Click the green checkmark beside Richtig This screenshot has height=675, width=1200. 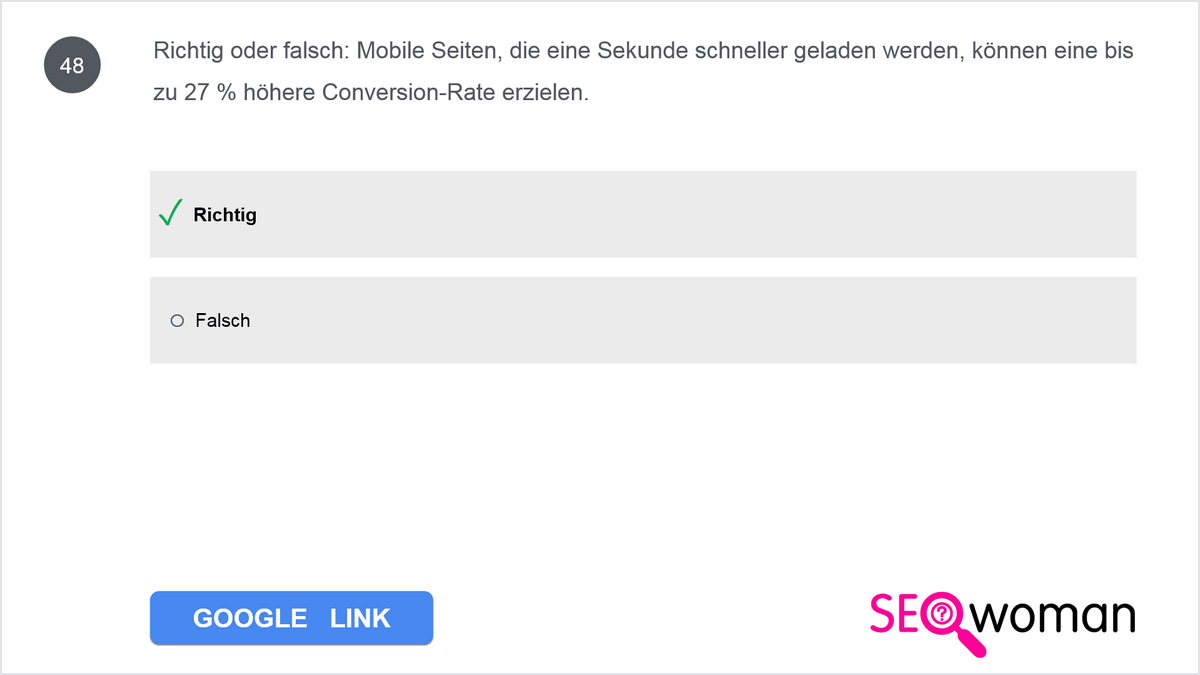coord(170,213)
